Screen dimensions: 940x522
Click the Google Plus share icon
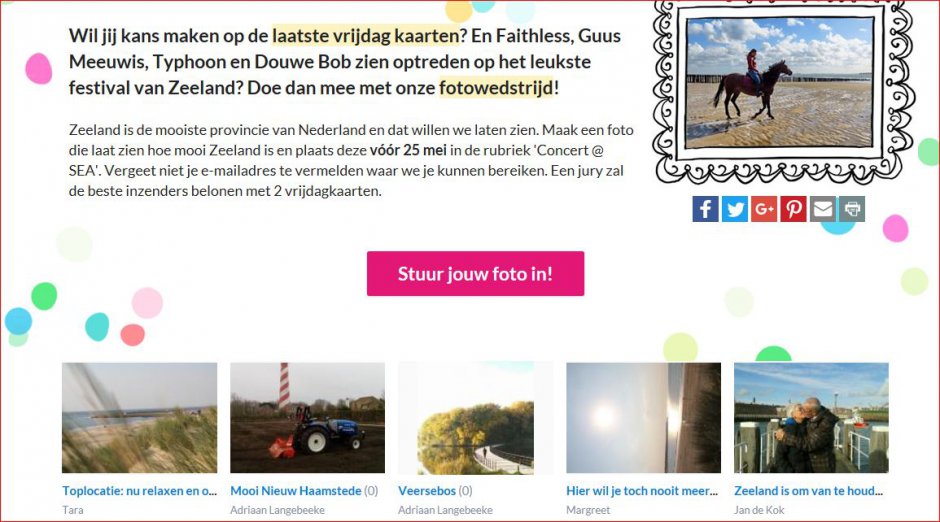coord(764,209)
